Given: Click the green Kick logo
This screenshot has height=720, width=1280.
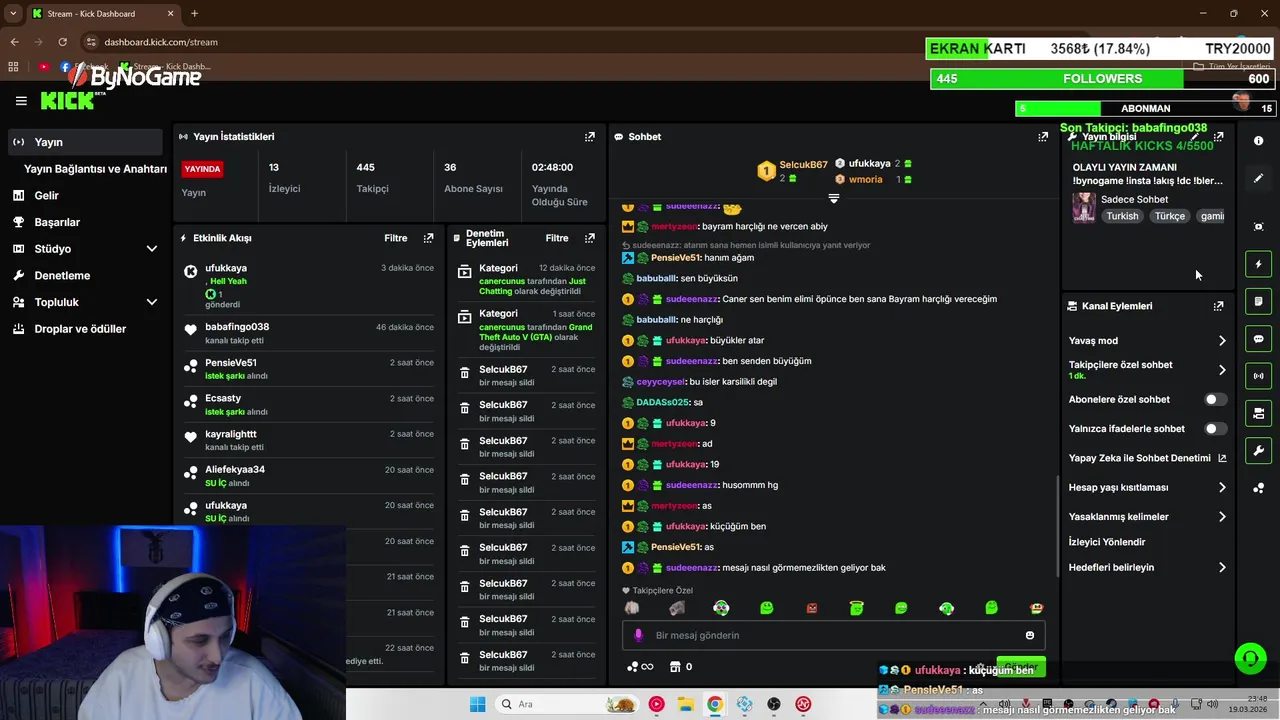Looking at the screenshot, I should point(67,100).
